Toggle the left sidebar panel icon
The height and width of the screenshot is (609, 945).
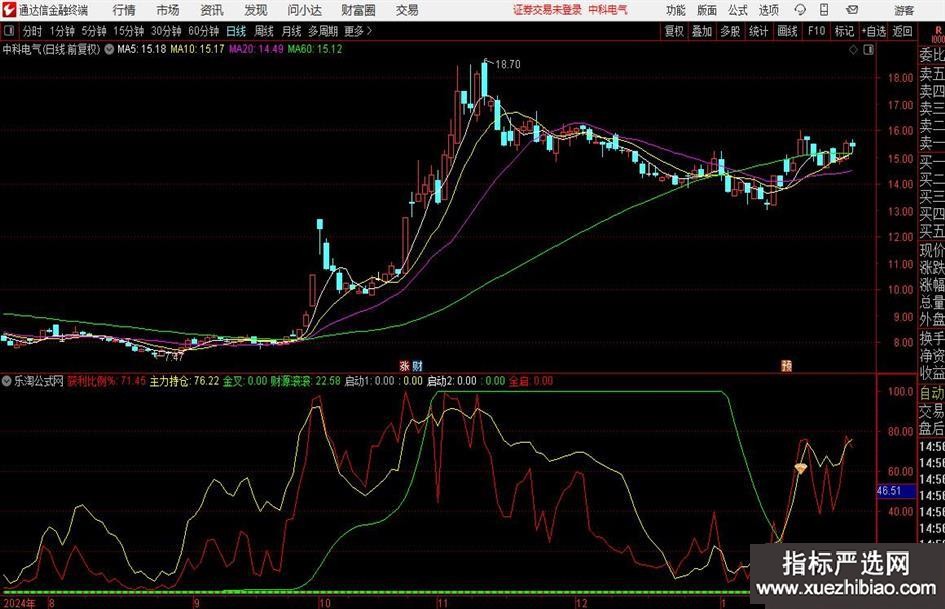pyautogui.click(x=9, y=31)
